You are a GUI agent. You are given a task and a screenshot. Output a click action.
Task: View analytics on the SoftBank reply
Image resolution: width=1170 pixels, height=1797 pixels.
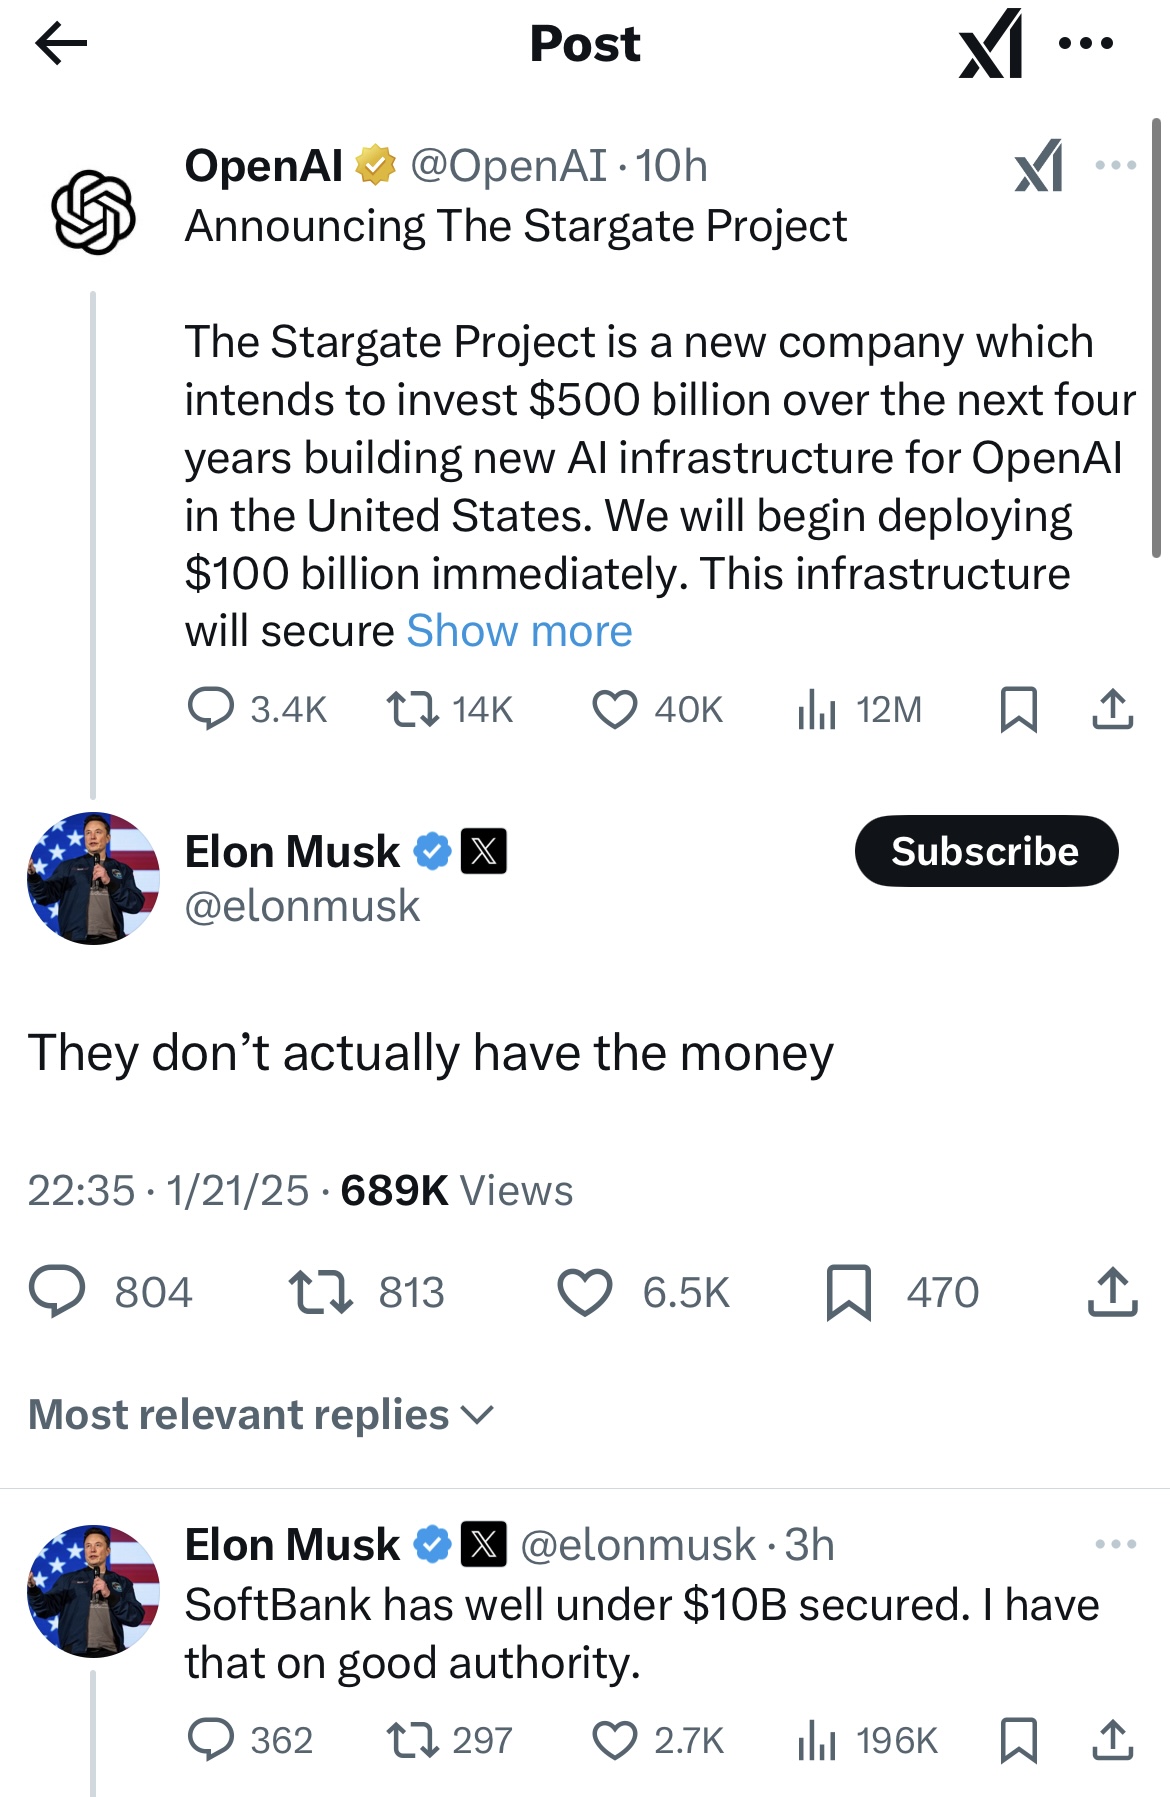(816, 1741)
